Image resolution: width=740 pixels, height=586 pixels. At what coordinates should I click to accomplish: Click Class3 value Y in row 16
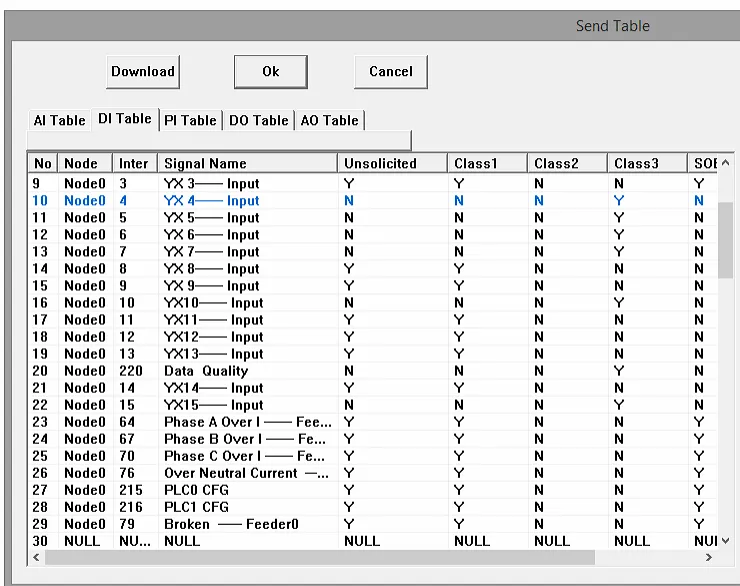pyautogui.click(x=619, y=302)
